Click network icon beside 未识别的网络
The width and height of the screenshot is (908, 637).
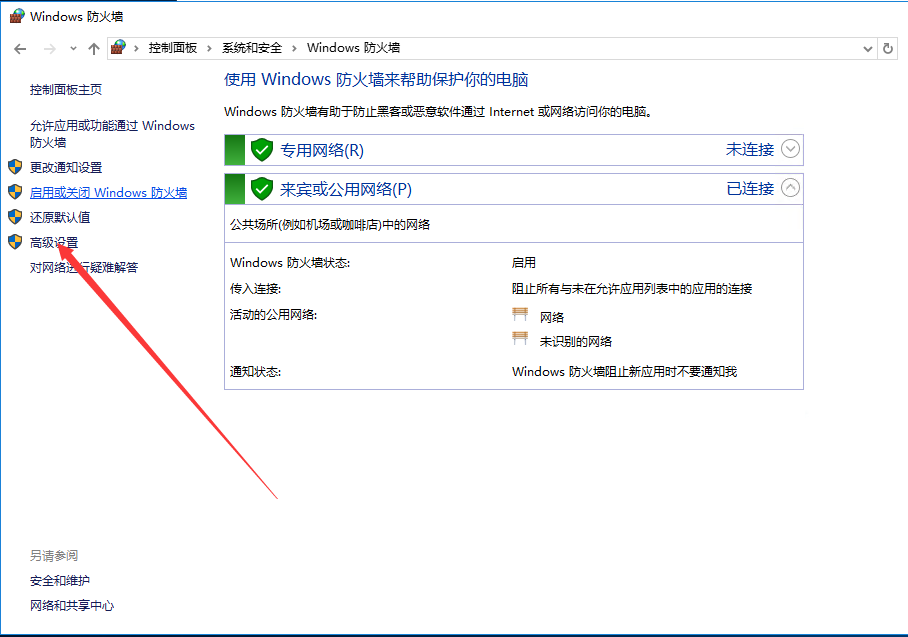pyautogui.click(x=520, y=339)
